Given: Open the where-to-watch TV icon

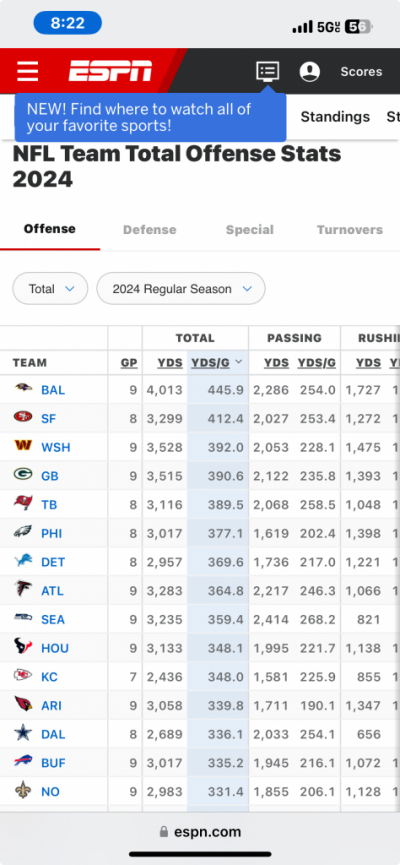Looking at the screenshot, I should (x=268, y=71).
